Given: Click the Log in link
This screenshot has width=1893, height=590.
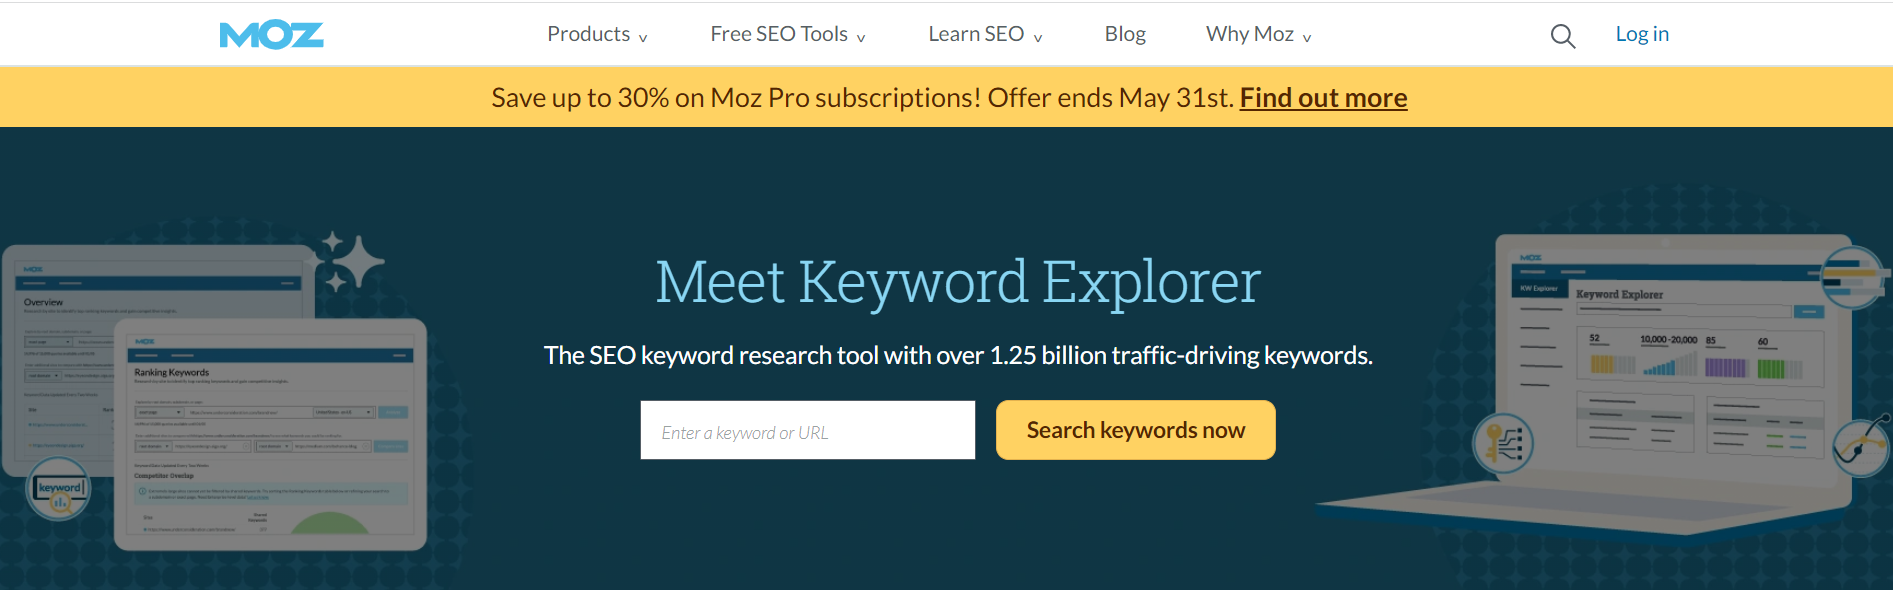Looking at the screenshot, I should click(1642, 34).
